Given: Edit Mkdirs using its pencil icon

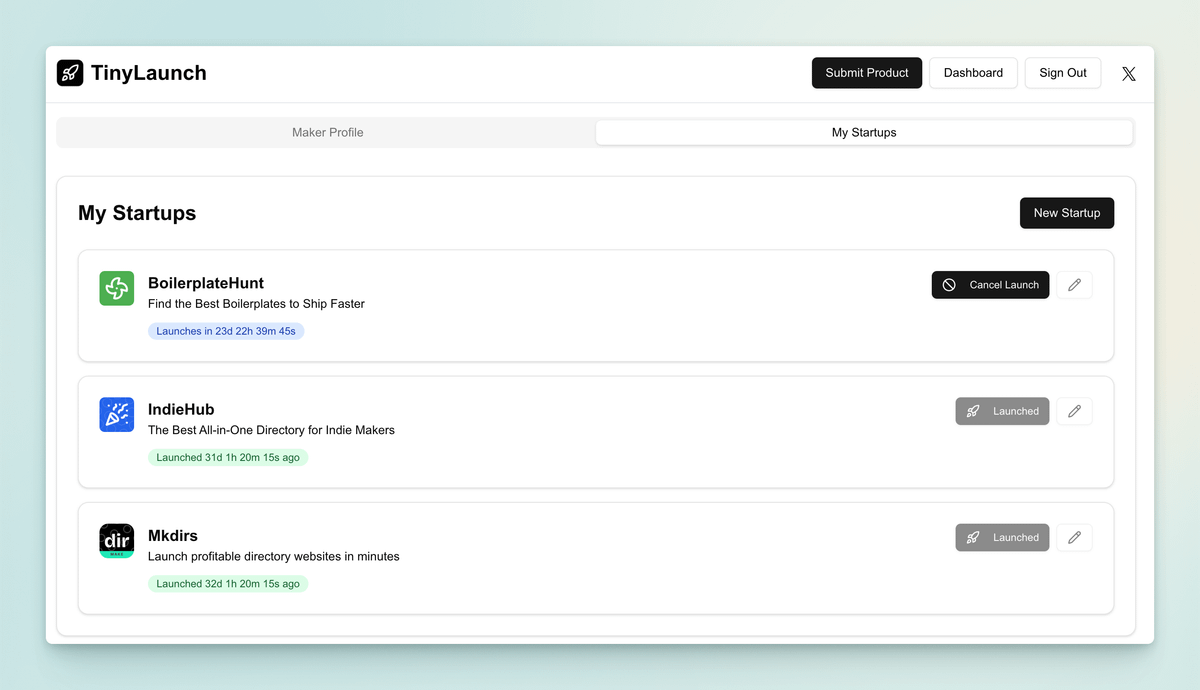Looking at the screenshot, I should [x=1074, y=537].
